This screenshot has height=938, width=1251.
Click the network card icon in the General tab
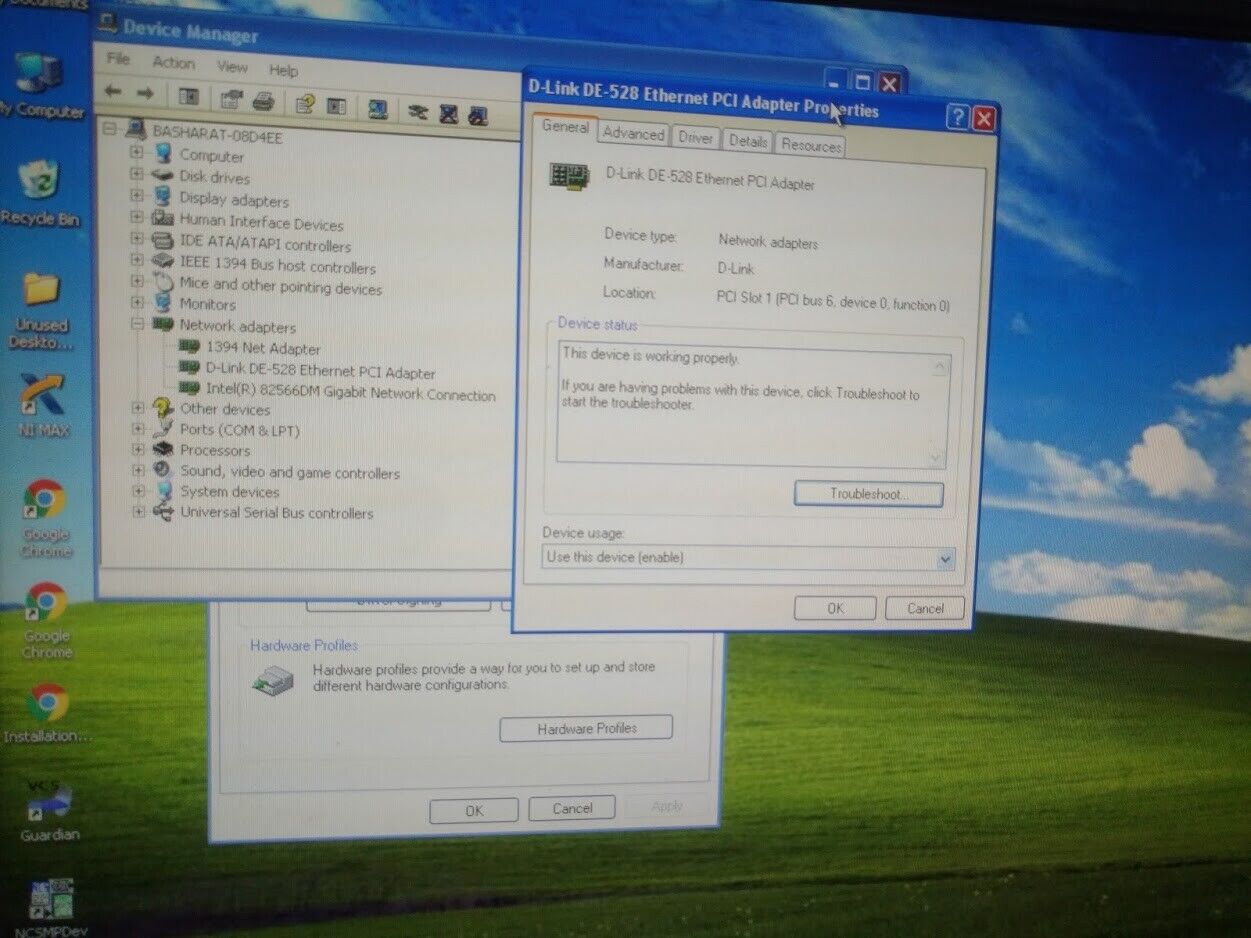(x=569, y=177)
